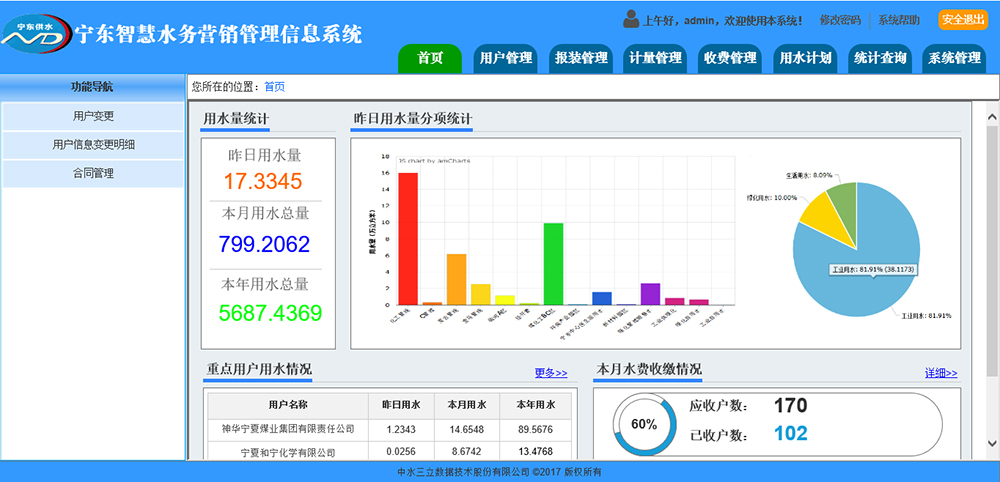Switch to the 收费管理 tab
This screenshot has width=1000, height=482.
(730, 58)
